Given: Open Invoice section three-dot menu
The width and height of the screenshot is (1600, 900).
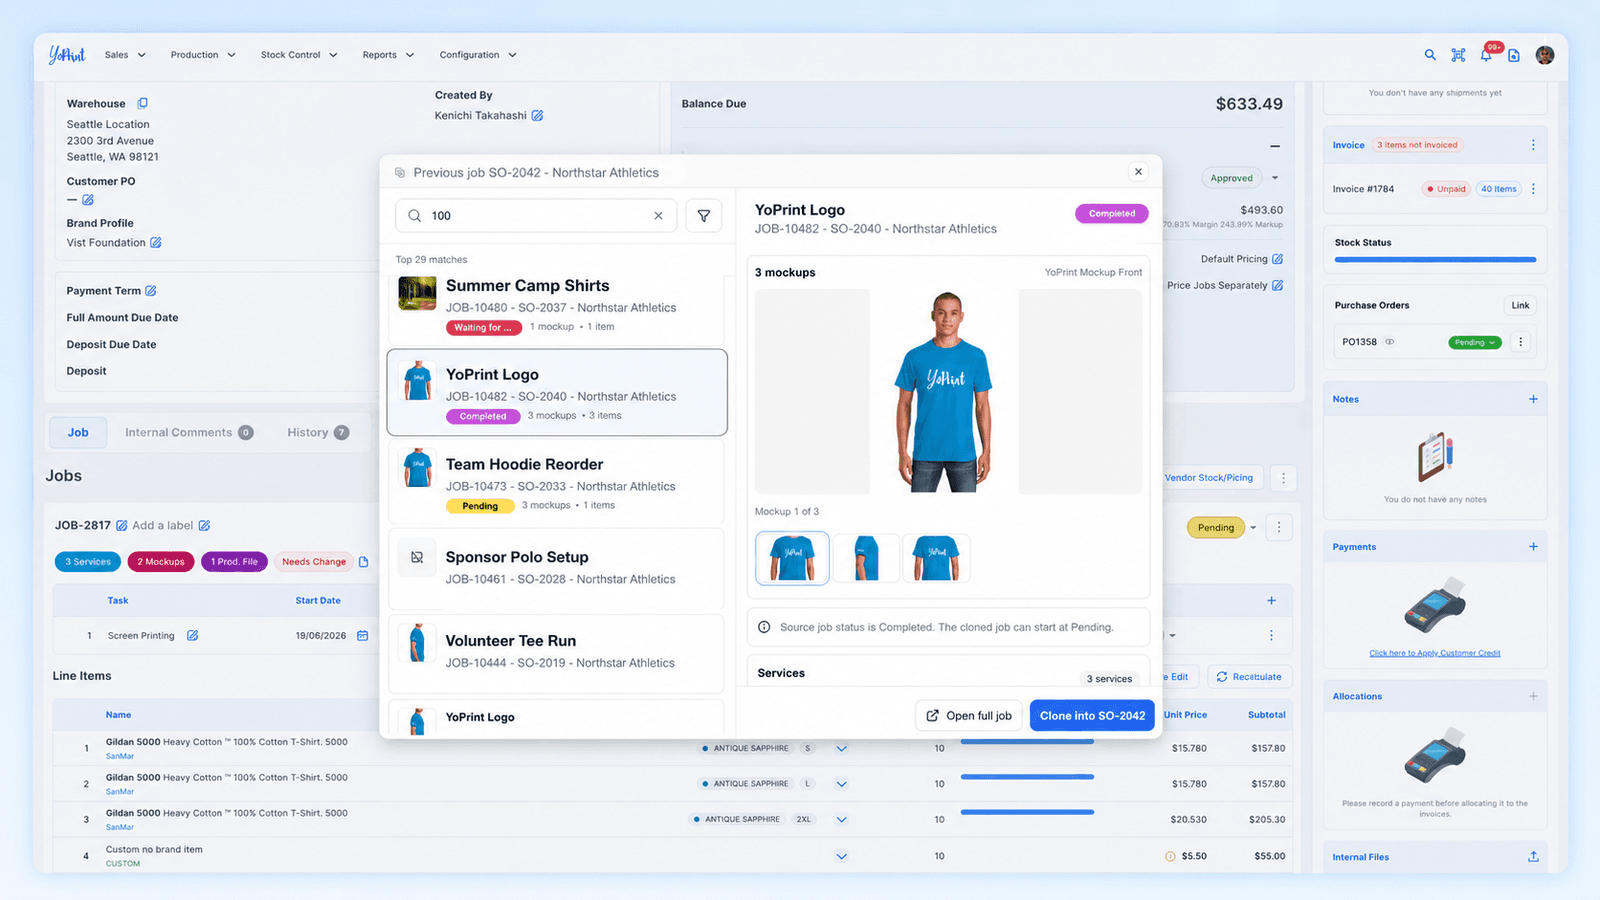Looking at the screenshot, I should tap(1533, 145).
